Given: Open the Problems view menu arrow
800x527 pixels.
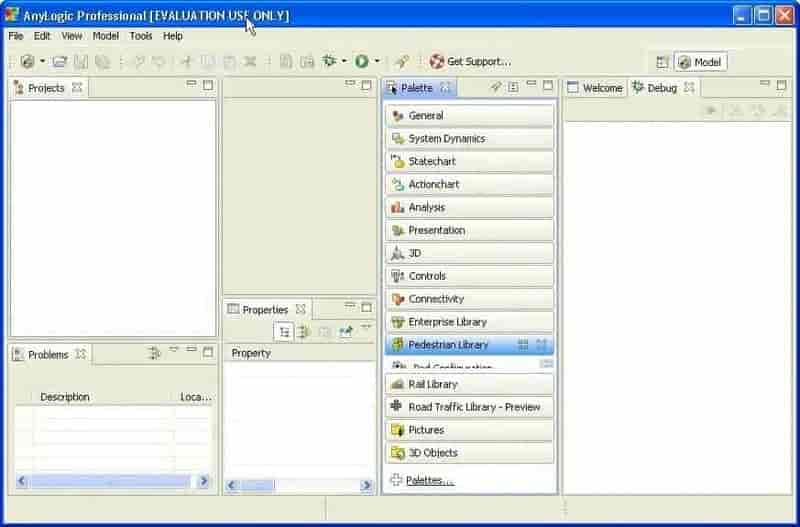Looking at the screenshot, I should (174, 349).
